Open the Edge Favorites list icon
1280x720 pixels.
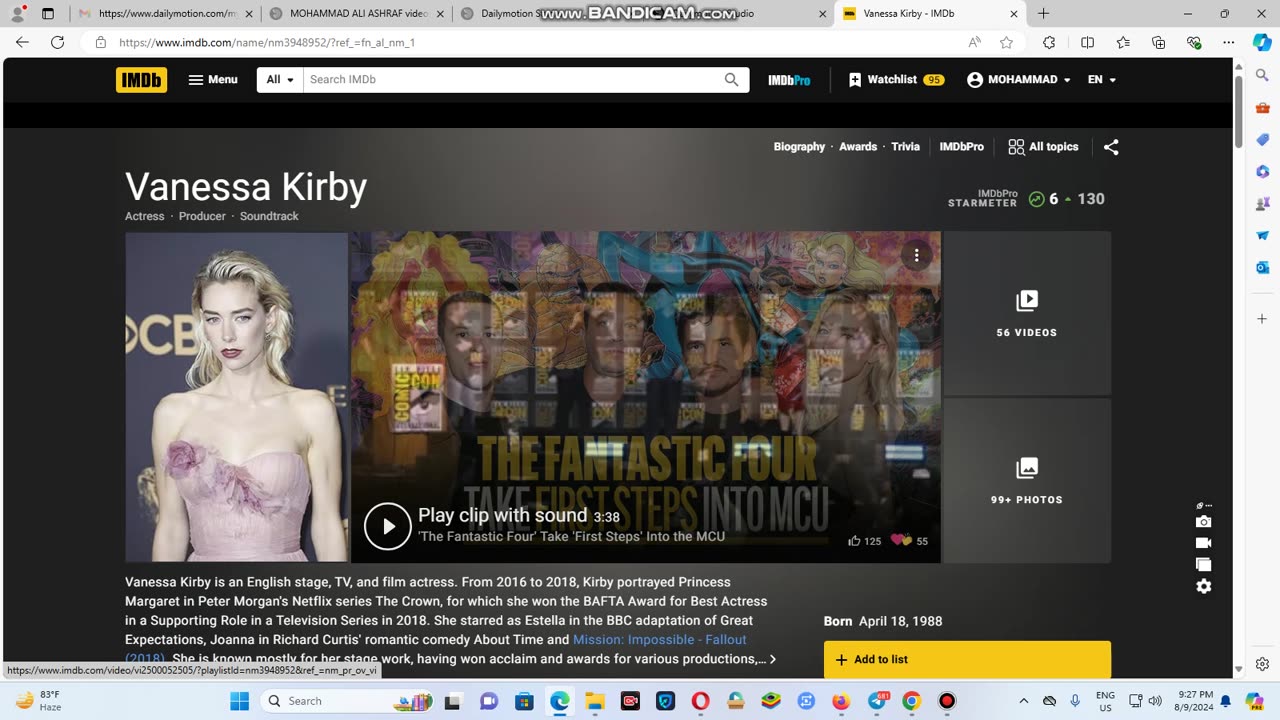[x=1123, y=42]
